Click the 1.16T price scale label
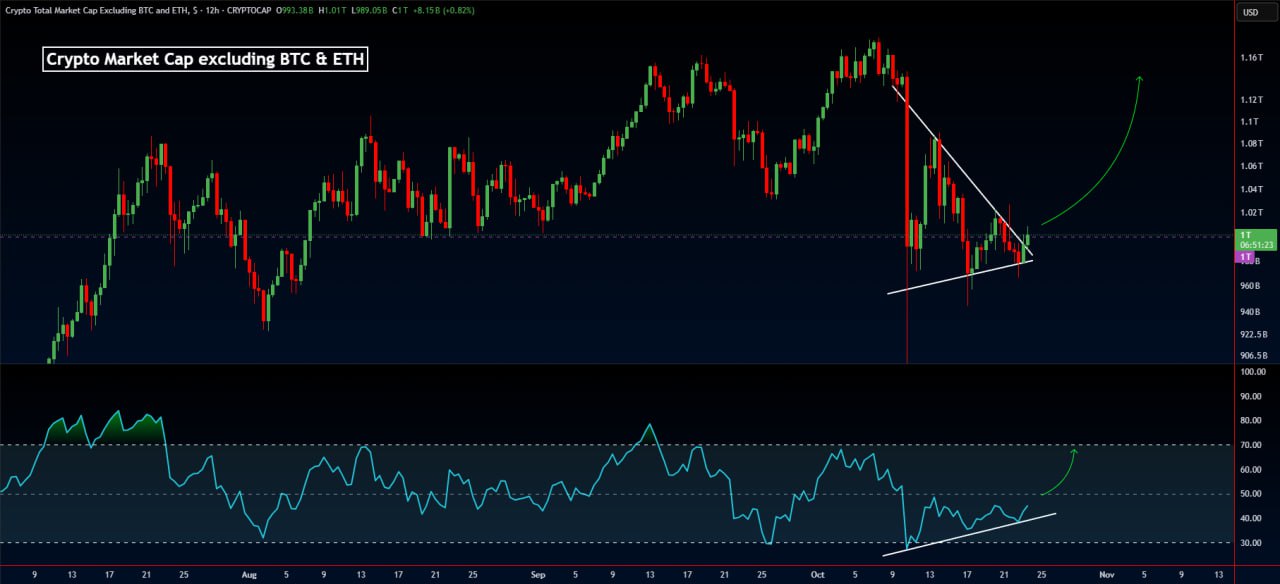The height and width of the screenshot is (584, 1280). [x=1251, y=58]
